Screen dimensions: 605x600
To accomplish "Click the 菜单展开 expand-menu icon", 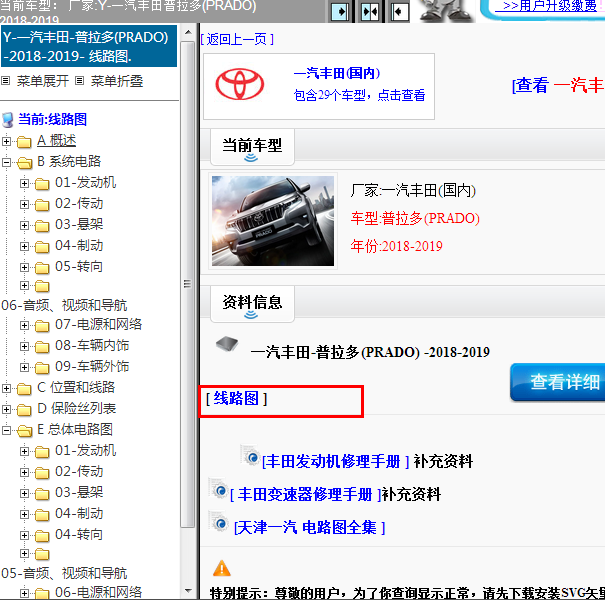I will click(5, 81).
